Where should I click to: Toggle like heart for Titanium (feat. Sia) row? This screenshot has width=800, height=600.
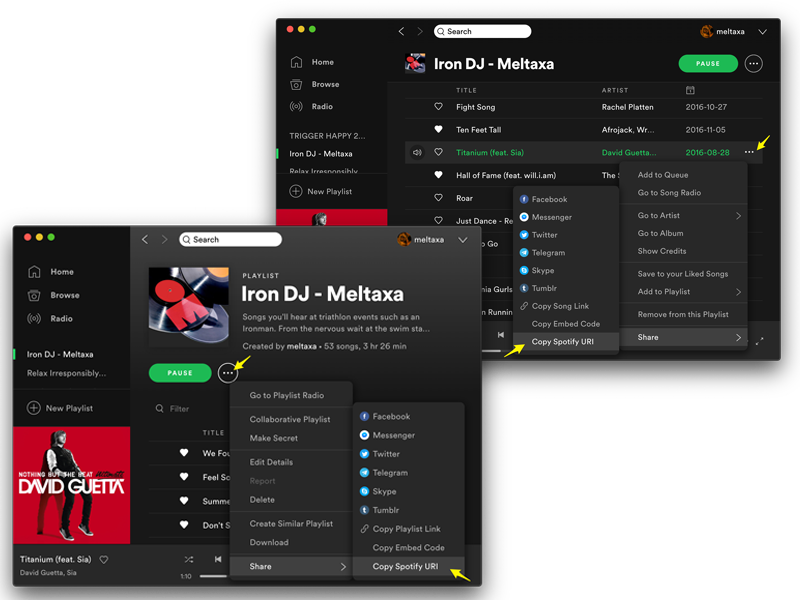click(438, 152)
